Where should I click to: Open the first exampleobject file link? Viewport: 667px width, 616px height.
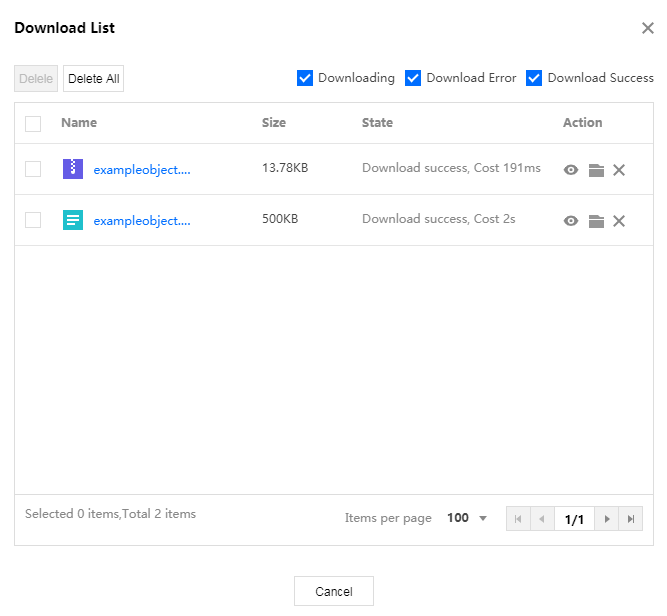142,170
